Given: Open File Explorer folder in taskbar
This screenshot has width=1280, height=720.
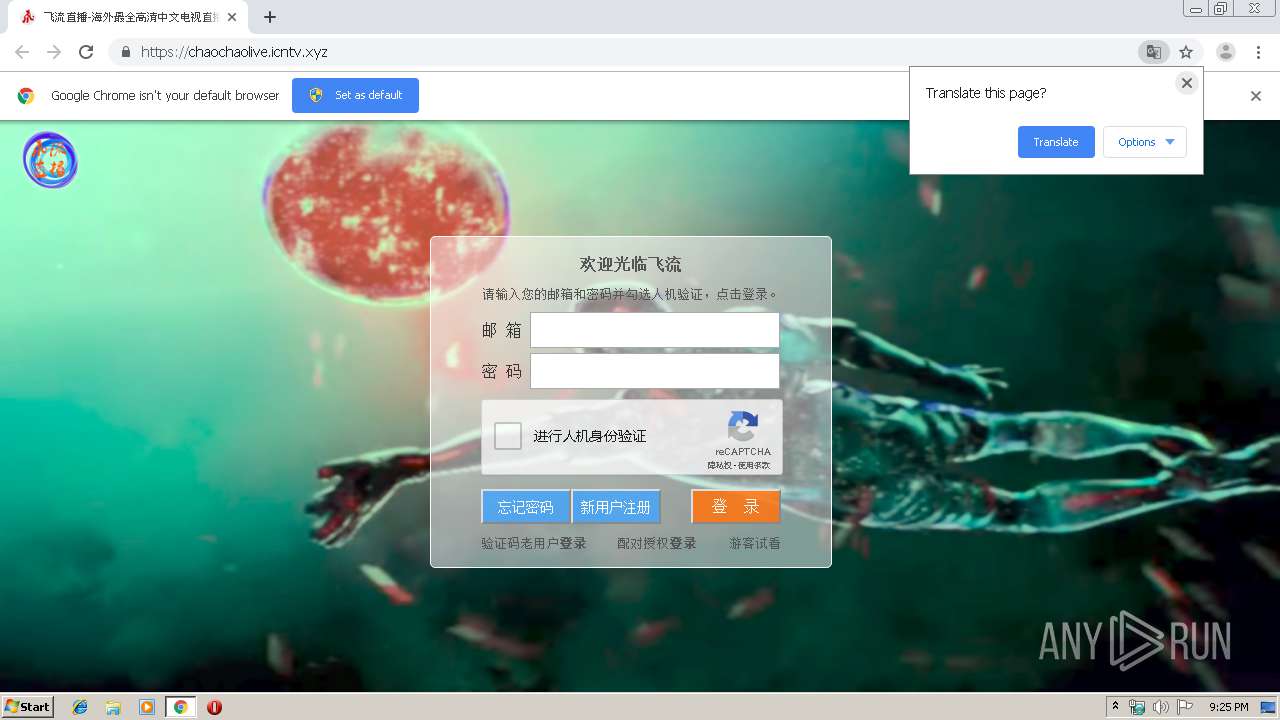Looking at the screenshot, I should pyautogui.click(x=113, y=707).
